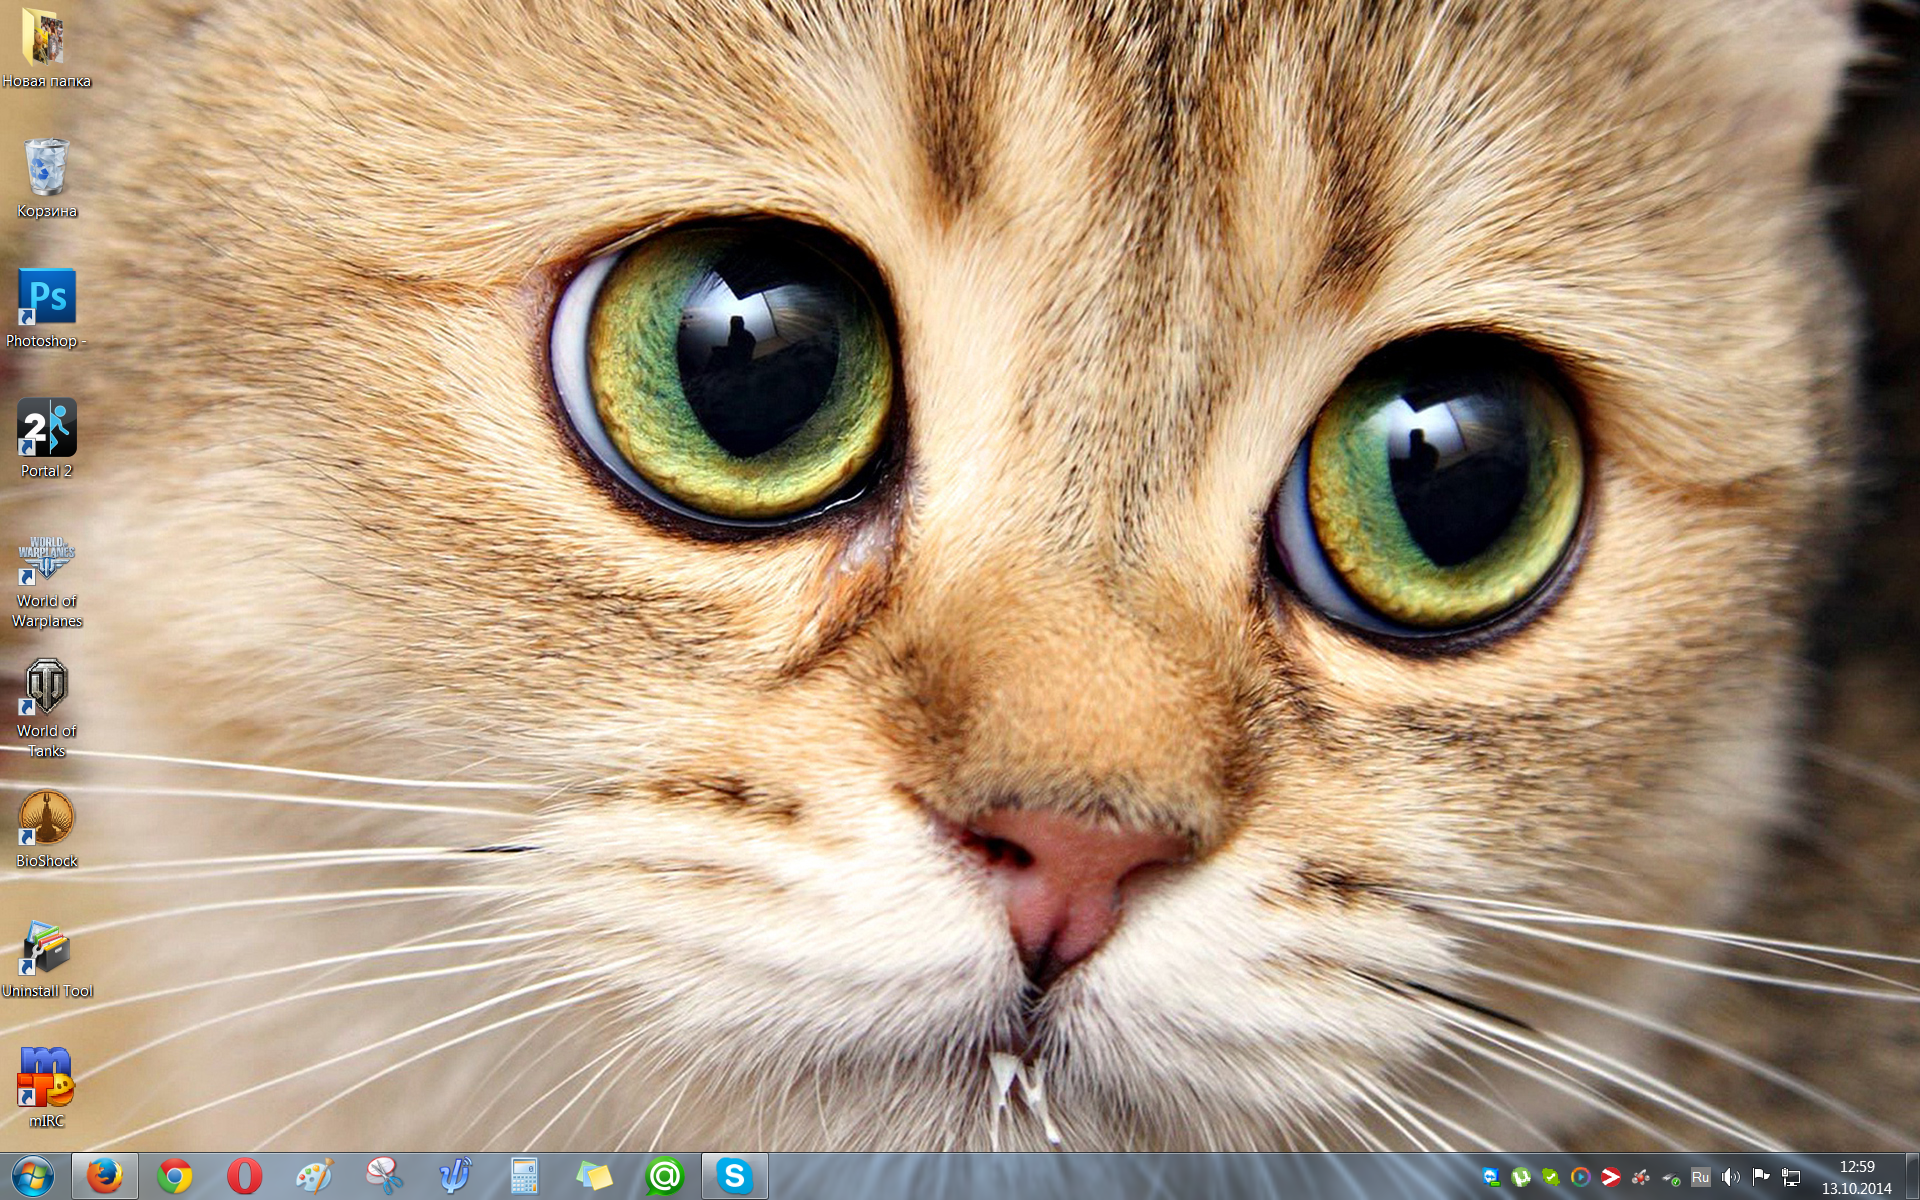Select the Portal 2 desktop shortcut
The image size is (1920, 1200).
(x=46, y=428)
